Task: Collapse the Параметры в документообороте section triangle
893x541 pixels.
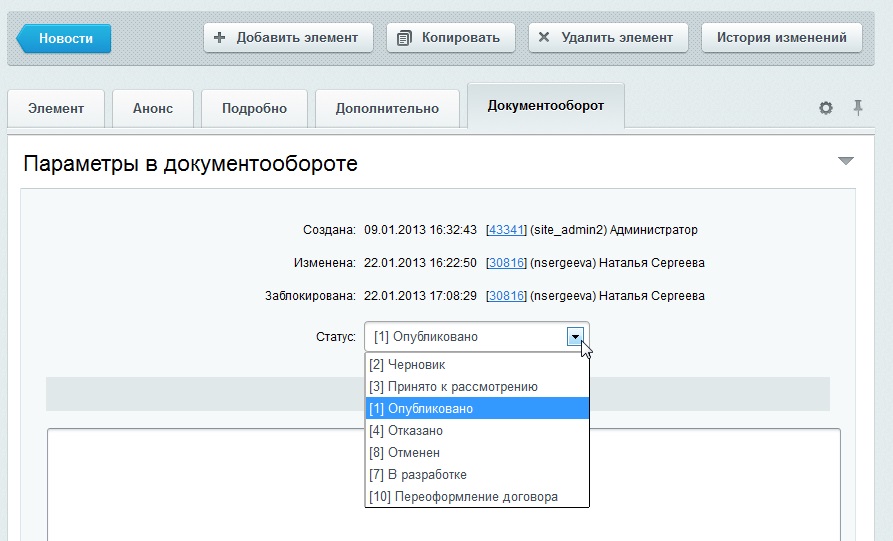Action: point(846,161)
